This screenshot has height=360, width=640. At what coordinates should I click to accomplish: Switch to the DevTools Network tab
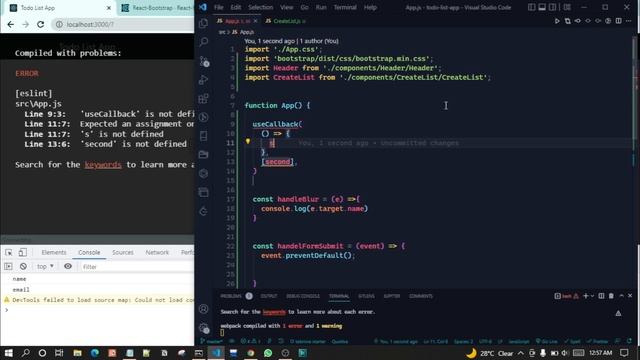[157, 253]
